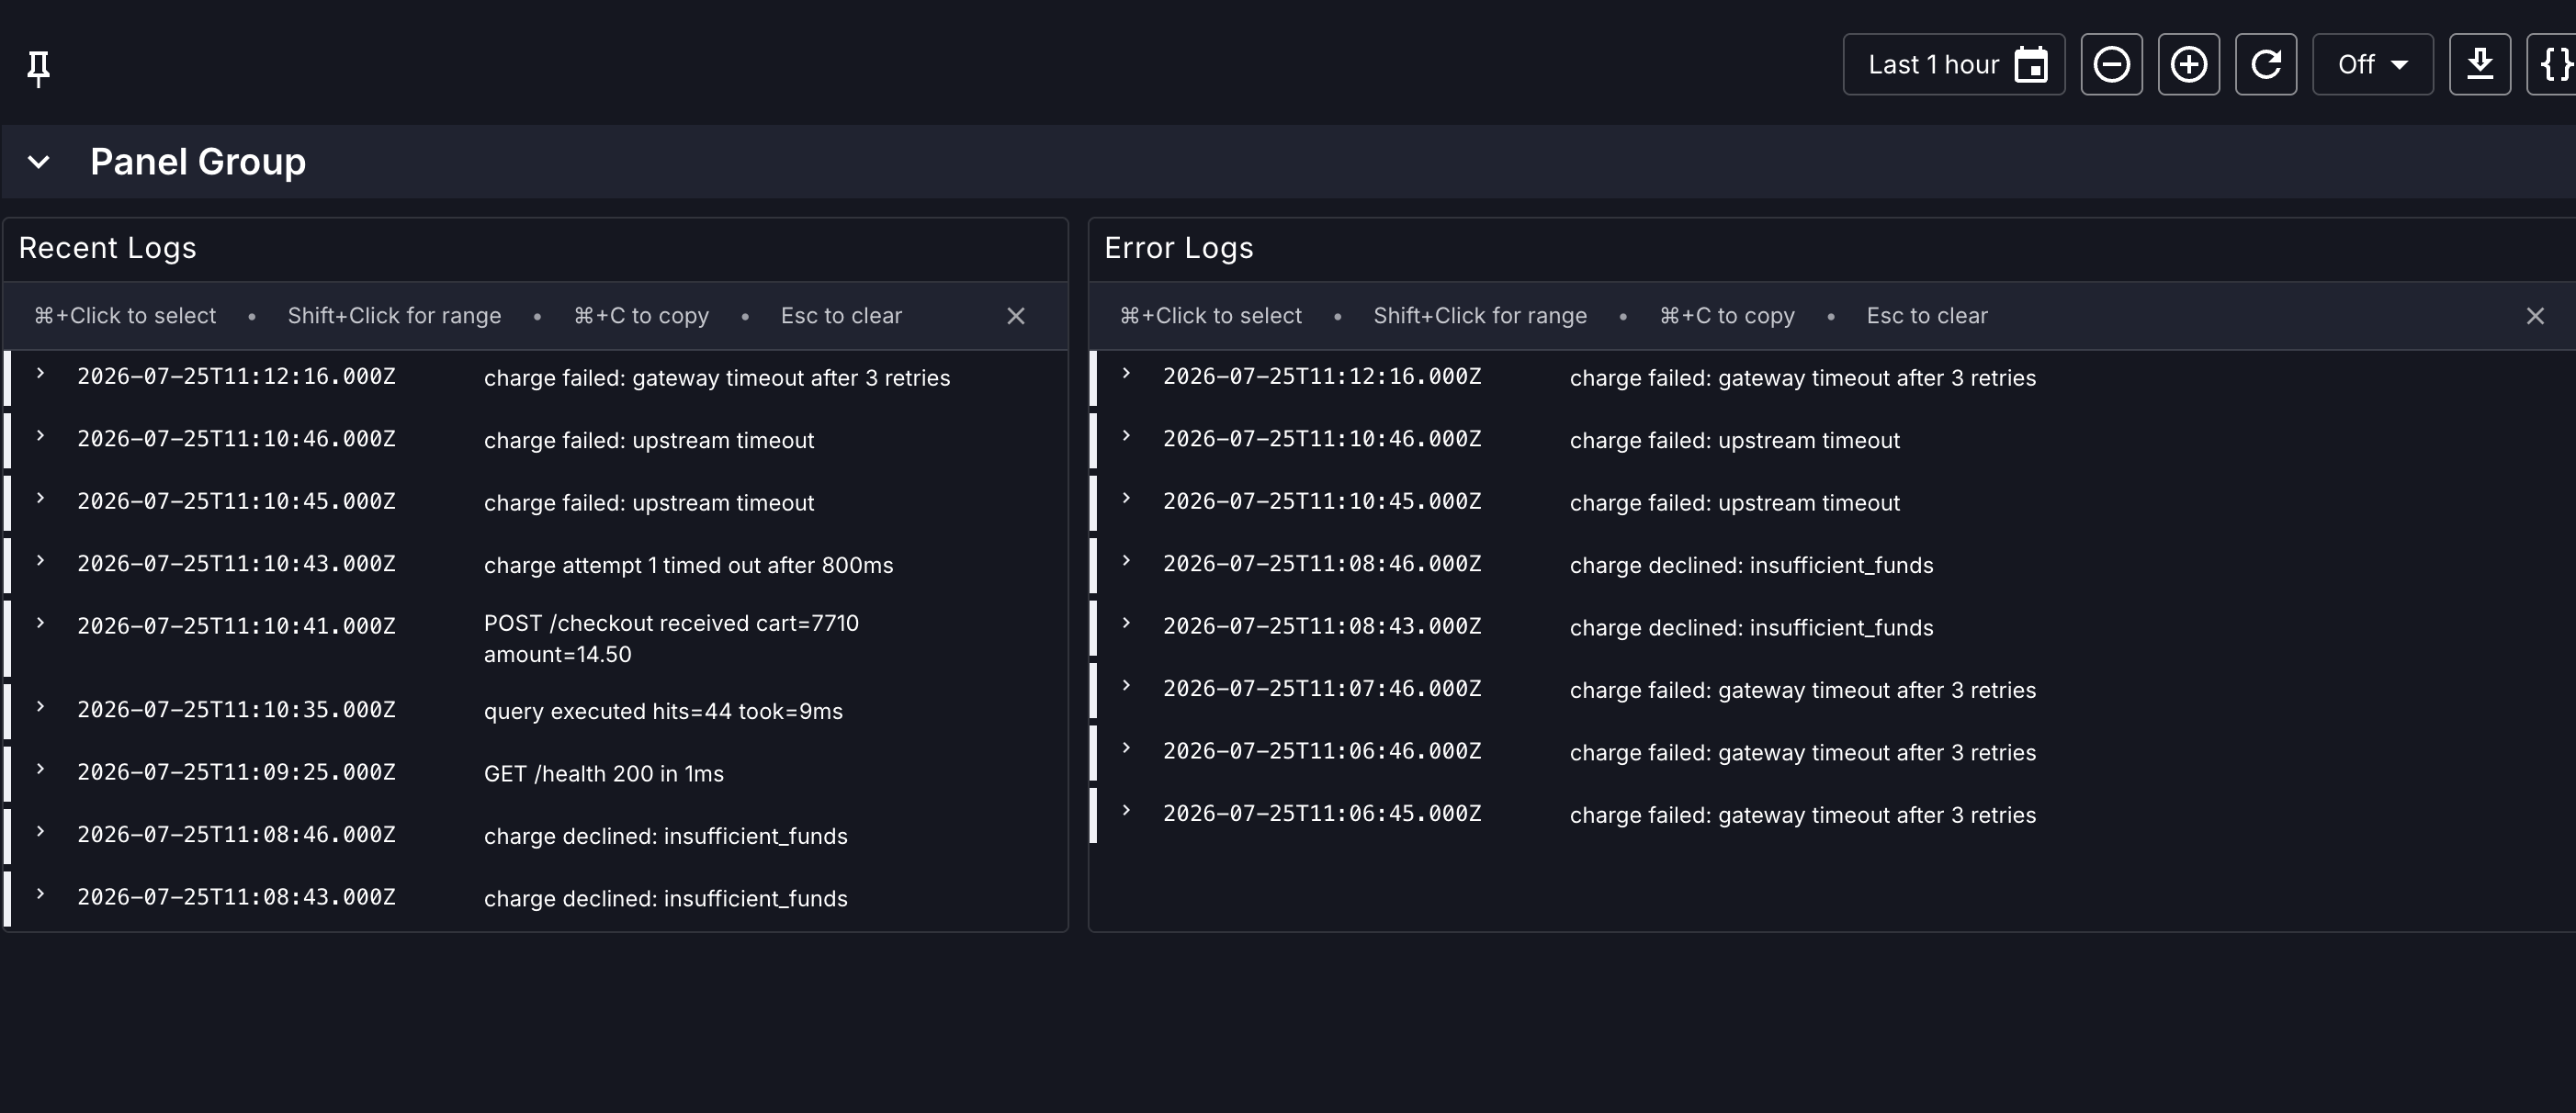2576x1113 pixels.
Task: Open the JSON curly braces view
Action: pos(2553,65)
